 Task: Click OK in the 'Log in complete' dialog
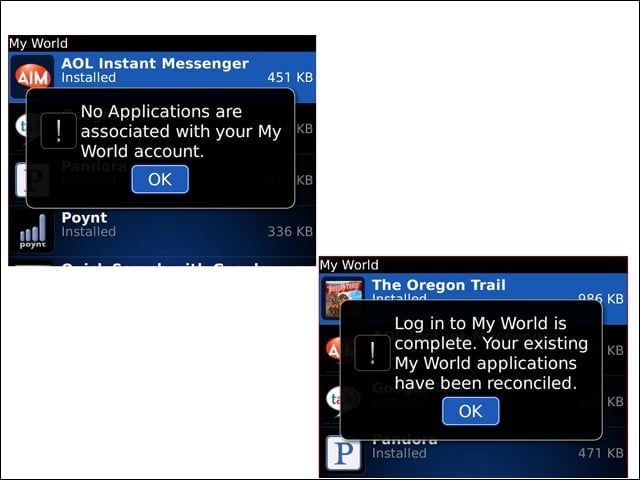[x=471, y=411]
